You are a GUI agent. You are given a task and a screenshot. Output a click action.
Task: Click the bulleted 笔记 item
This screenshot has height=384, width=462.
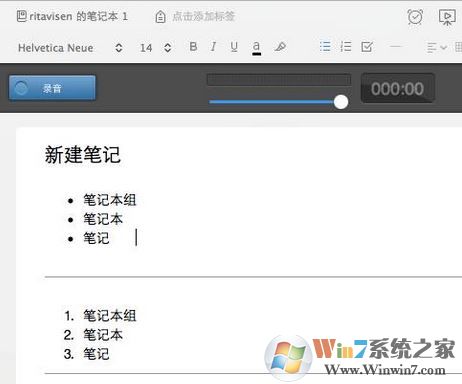tap(96, 238)
